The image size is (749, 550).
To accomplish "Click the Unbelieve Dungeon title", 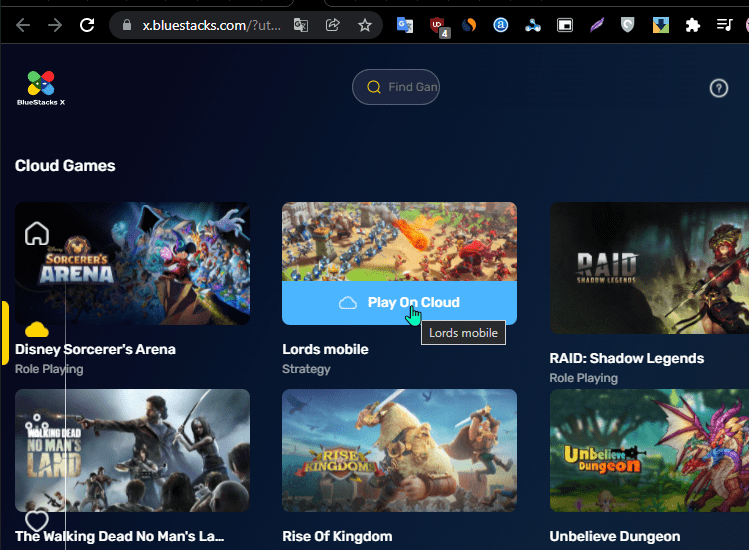I will 615,536.
